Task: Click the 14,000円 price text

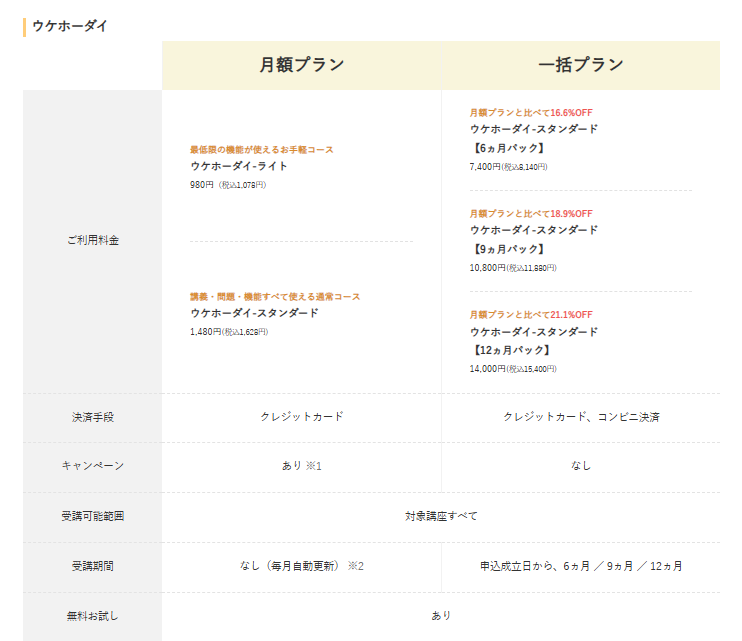Action: [x=487, y=369]
